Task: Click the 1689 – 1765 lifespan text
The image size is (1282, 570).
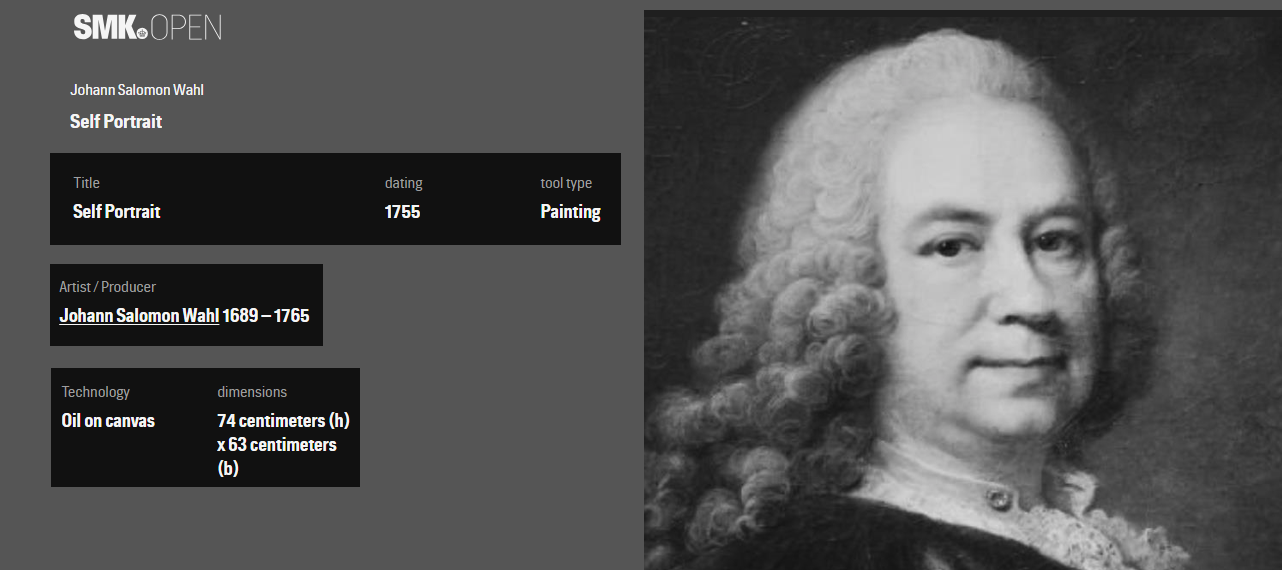Action: click(x=266, y=315)
